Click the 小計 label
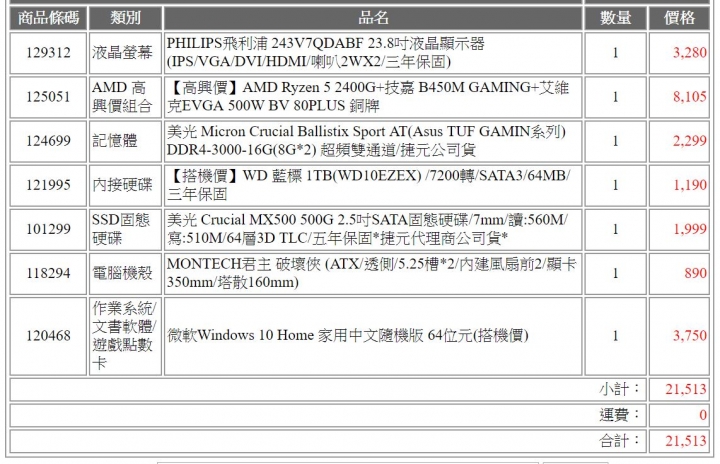The image size is (720, 464). click(x=619, y=390)
